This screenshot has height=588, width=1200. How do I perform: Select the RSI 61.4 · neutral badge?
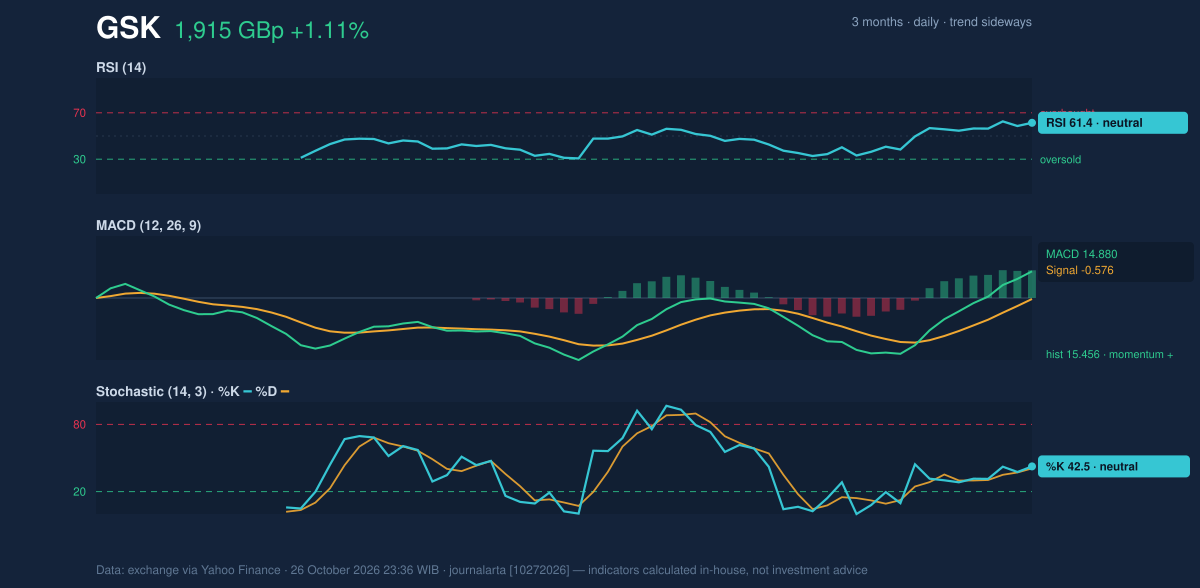[x=1113, y=123]
